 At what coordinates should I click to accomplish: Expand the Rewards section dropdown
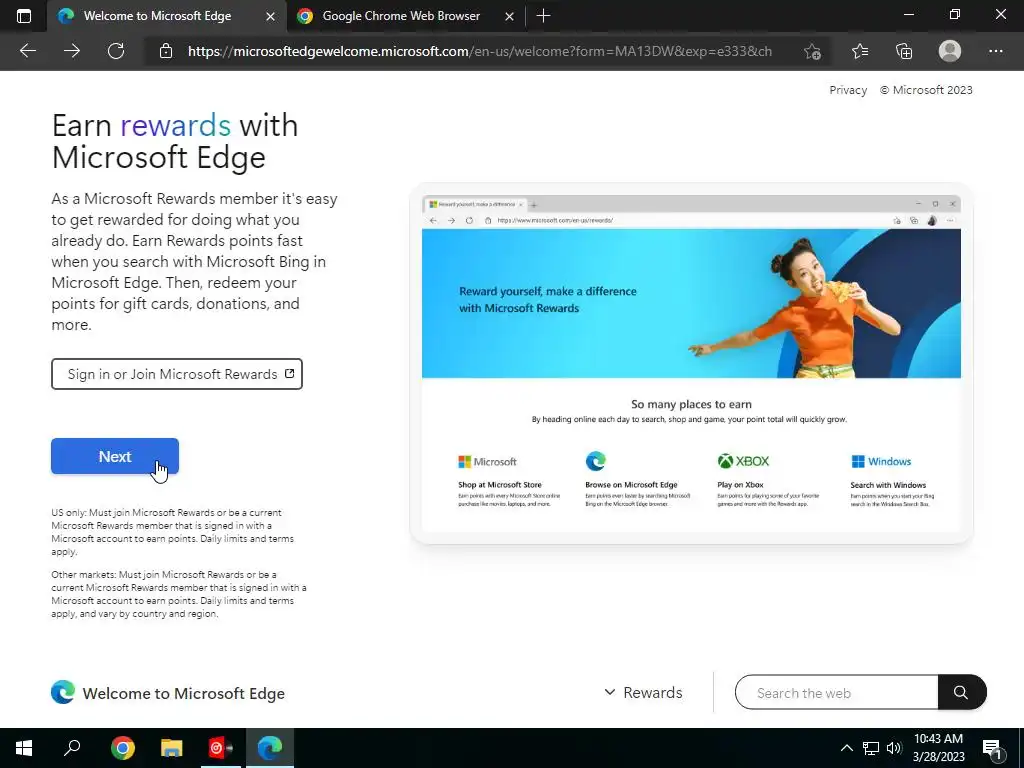tap(643, 692)
